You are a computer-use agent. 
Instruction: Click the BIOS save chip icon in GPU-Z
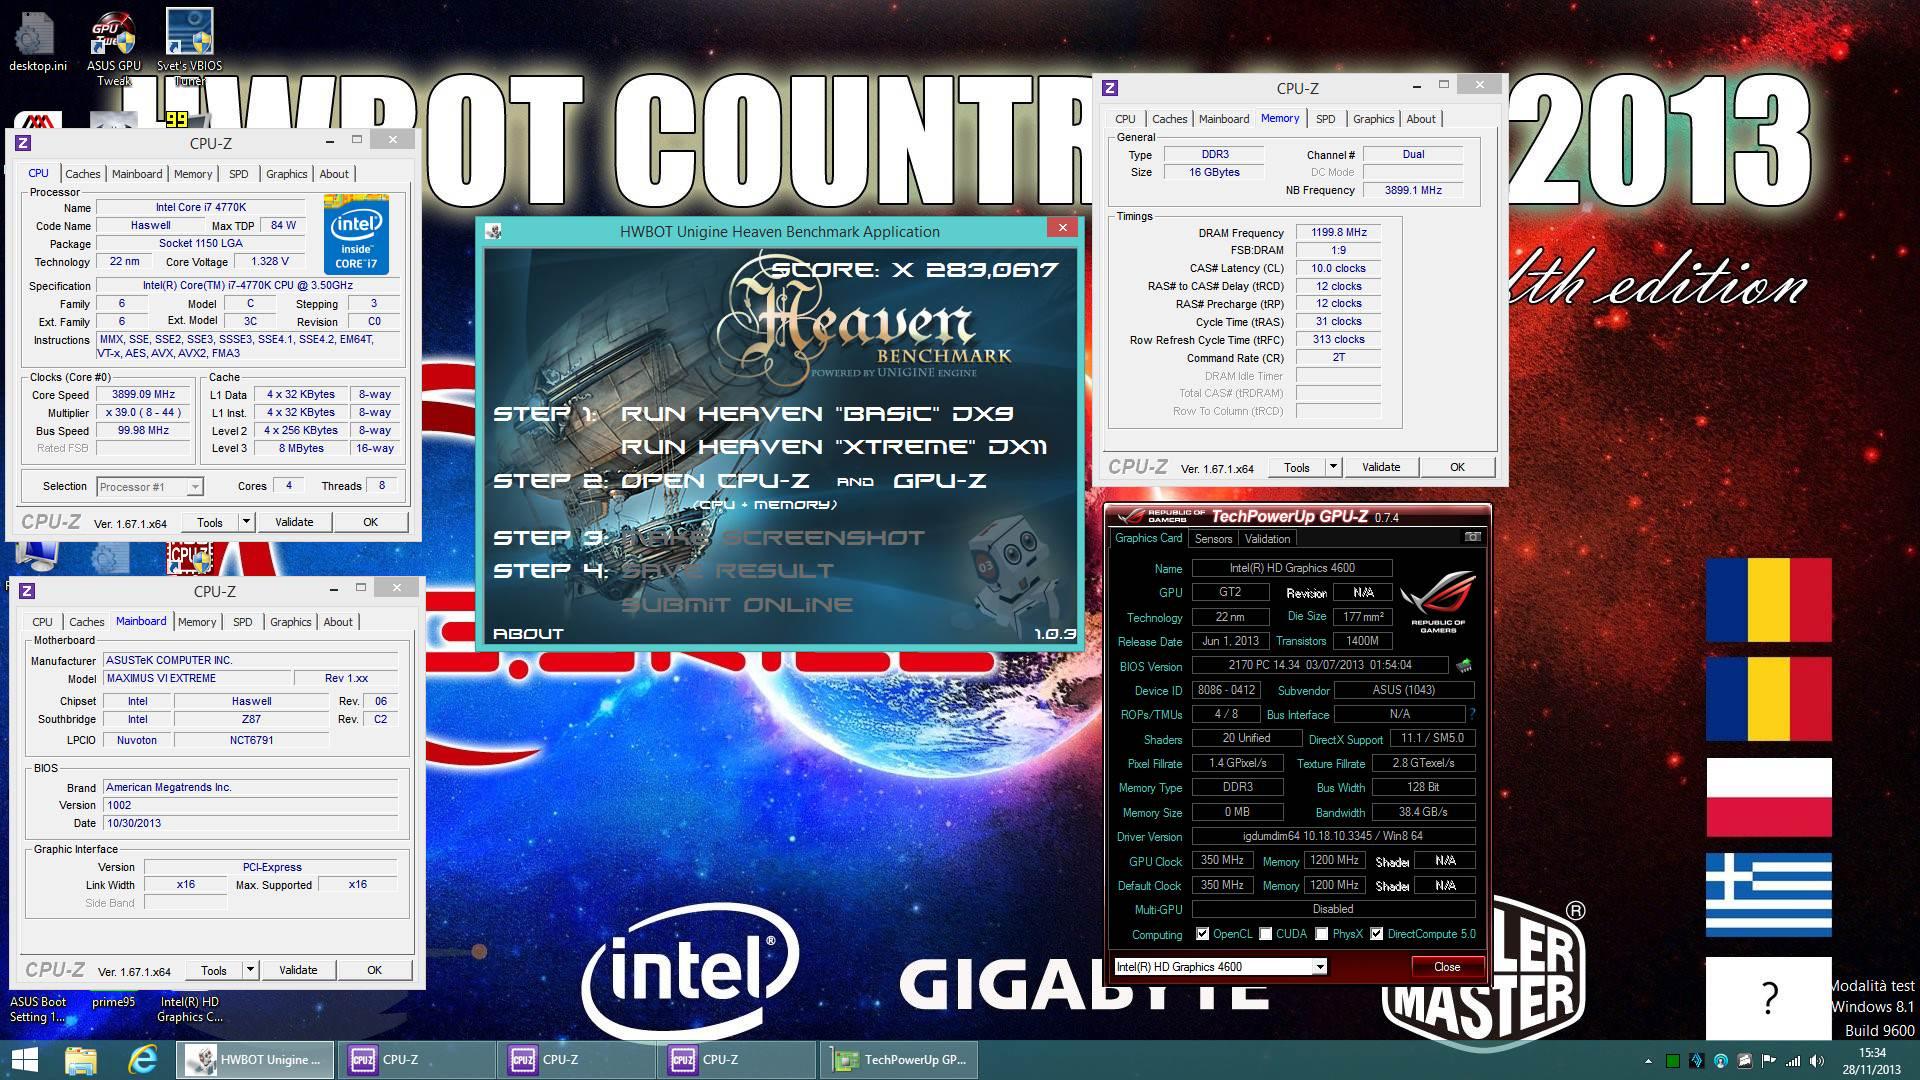tap(1464, 665)
